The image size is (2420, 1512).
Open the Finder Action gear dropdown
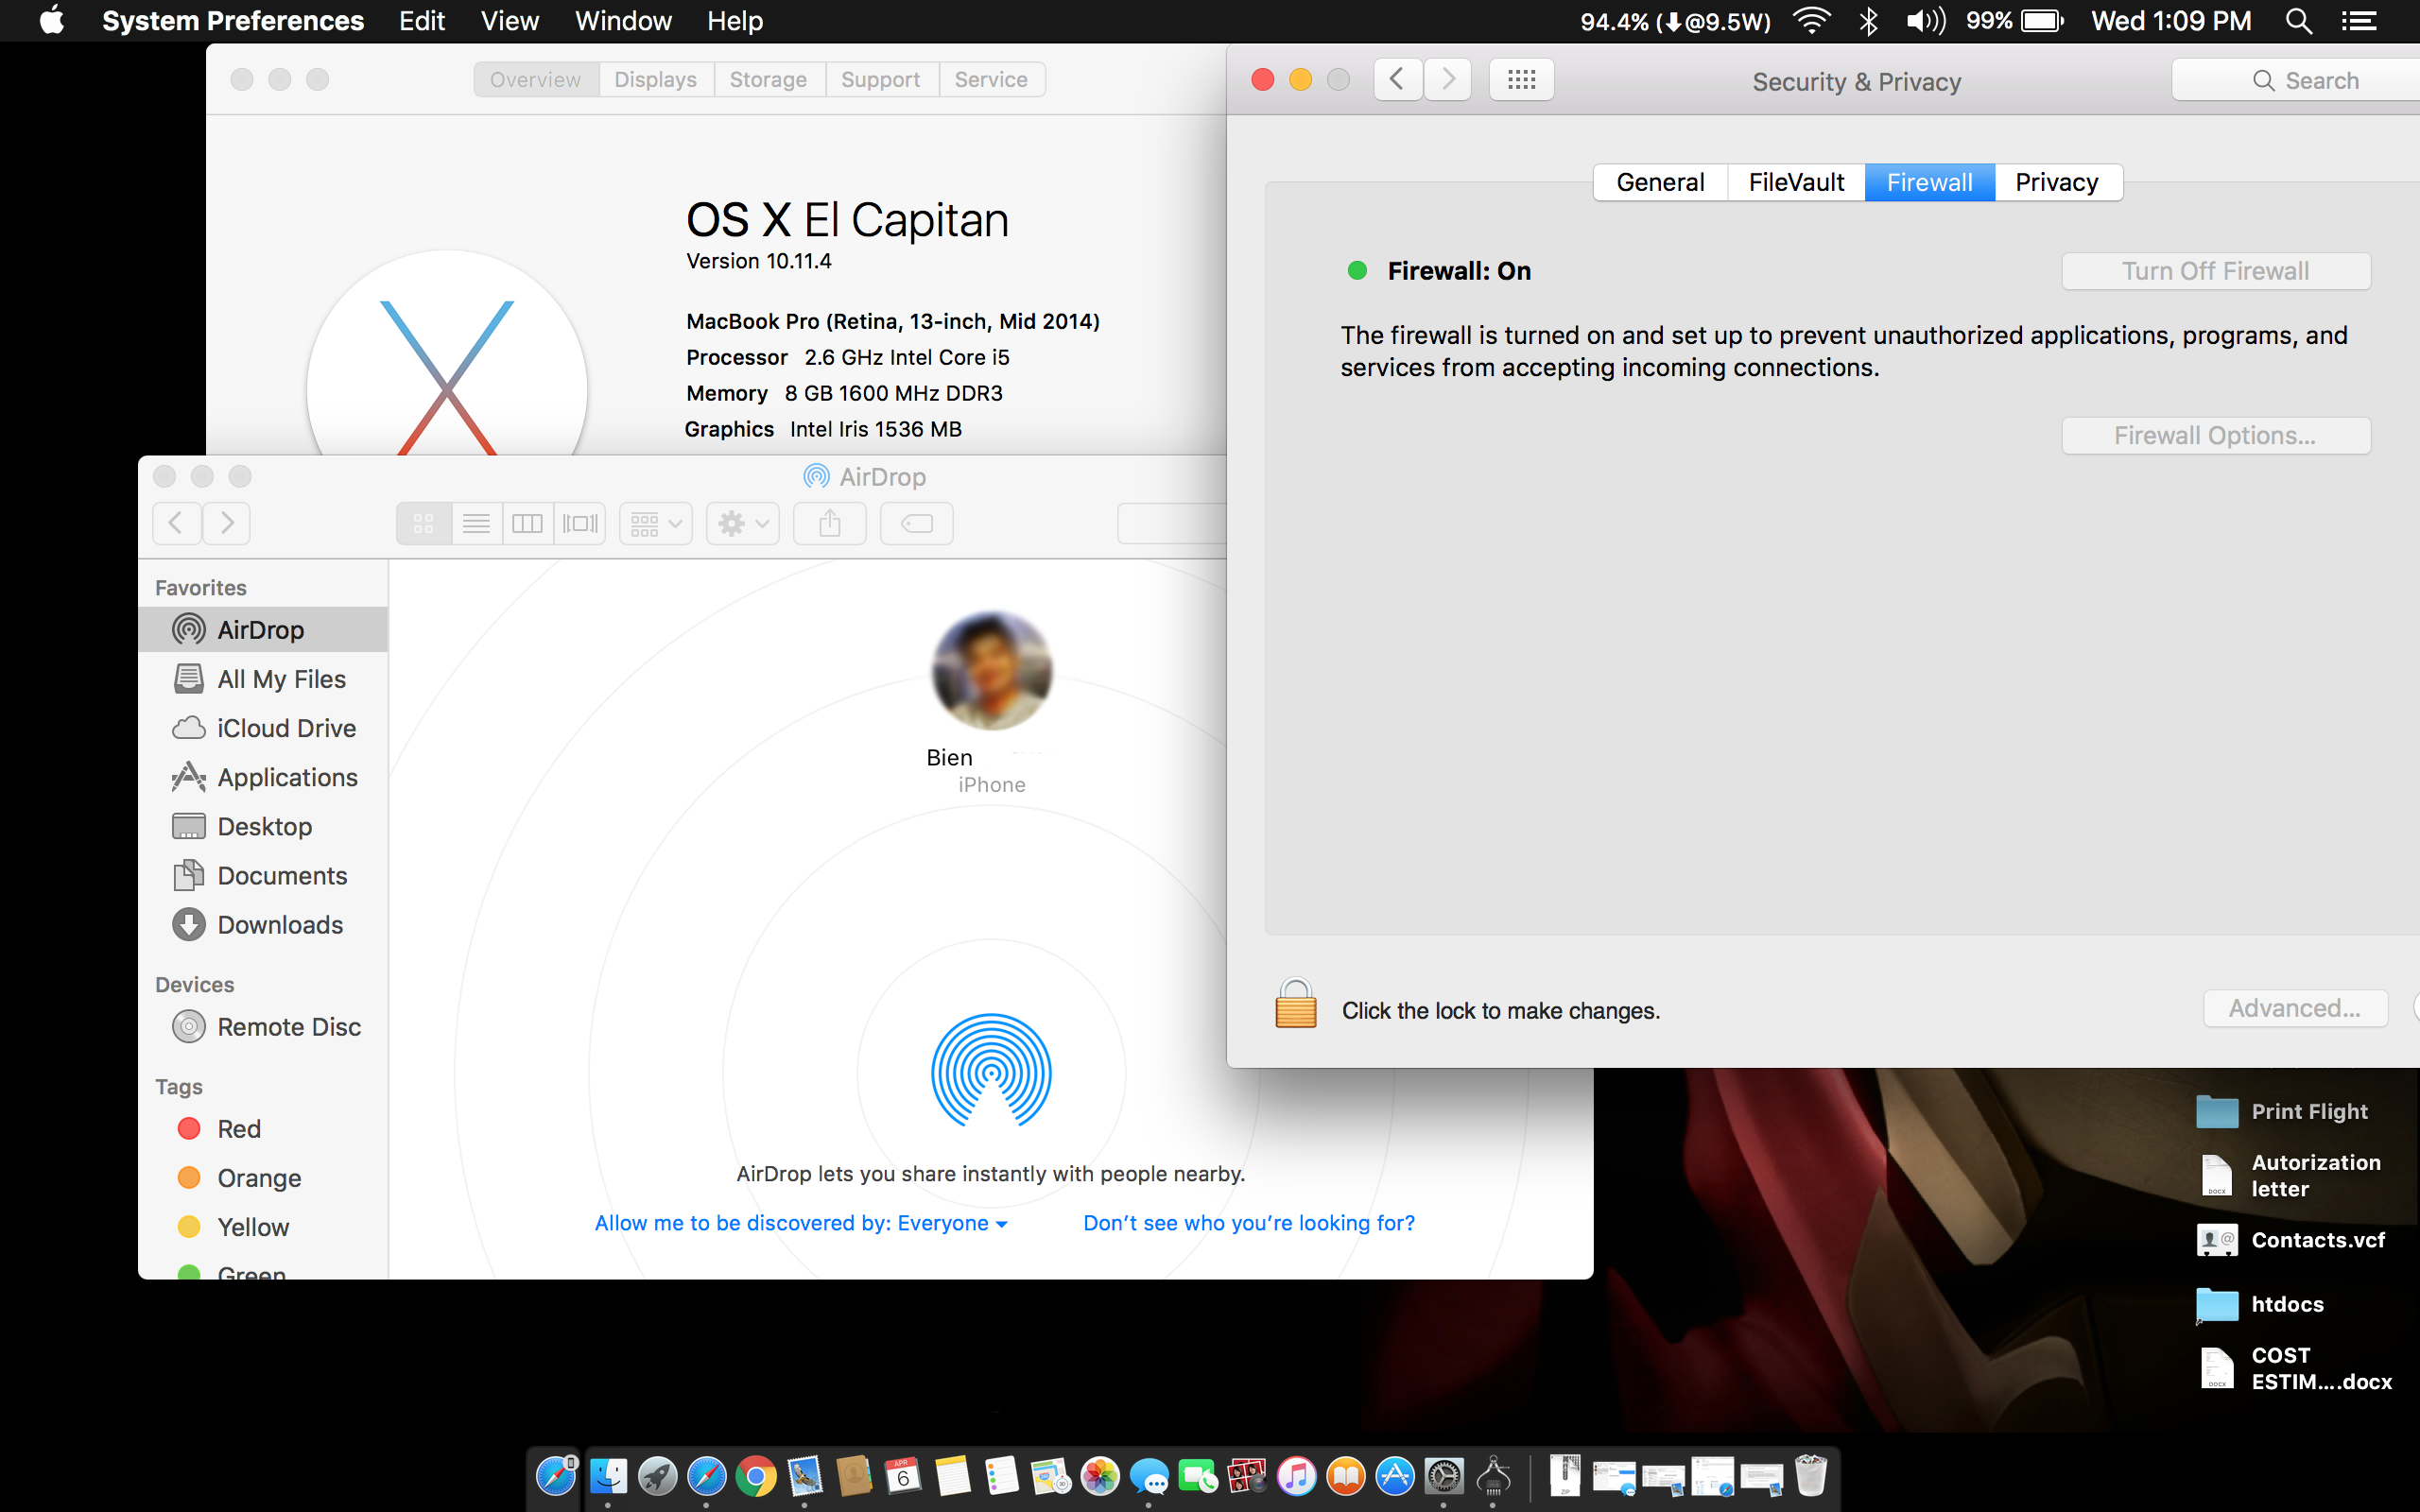(x=742, y=523)
